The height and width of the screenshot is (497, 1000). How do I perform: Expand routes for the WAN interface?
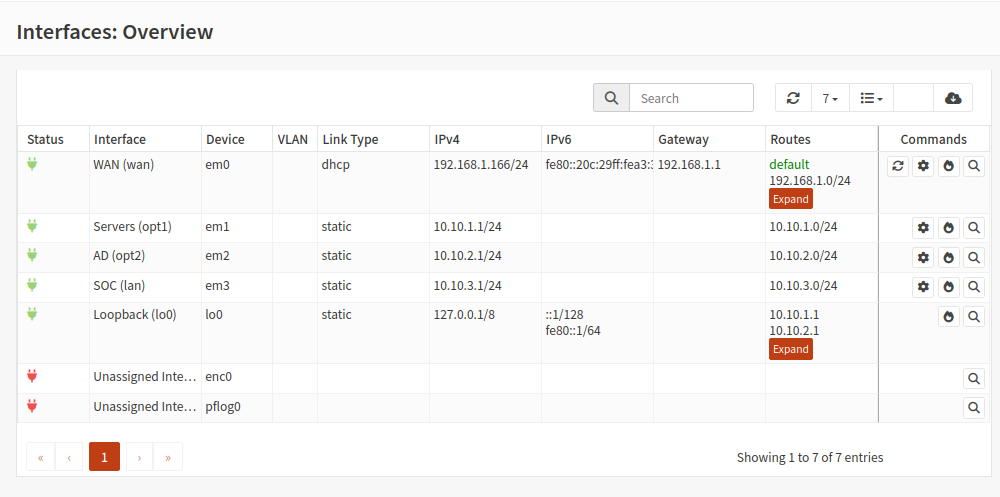[x=790, y=199]
